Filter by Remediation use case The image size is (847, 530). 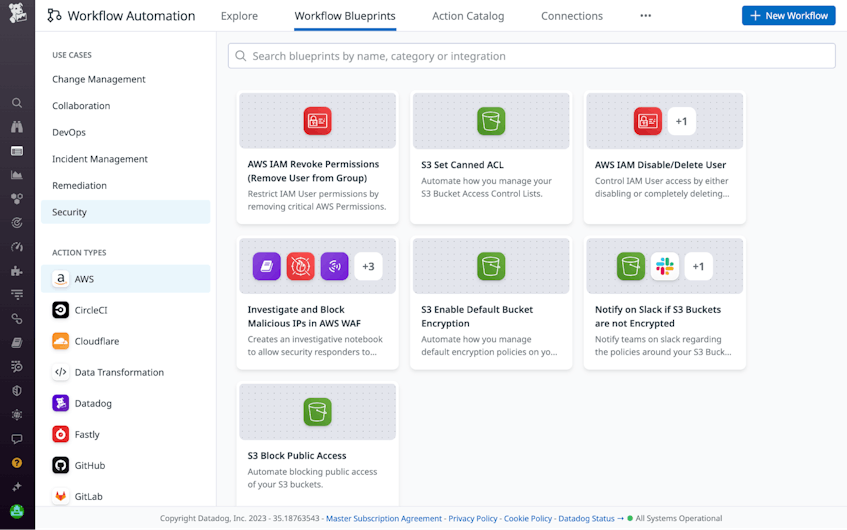pos(79,185)
